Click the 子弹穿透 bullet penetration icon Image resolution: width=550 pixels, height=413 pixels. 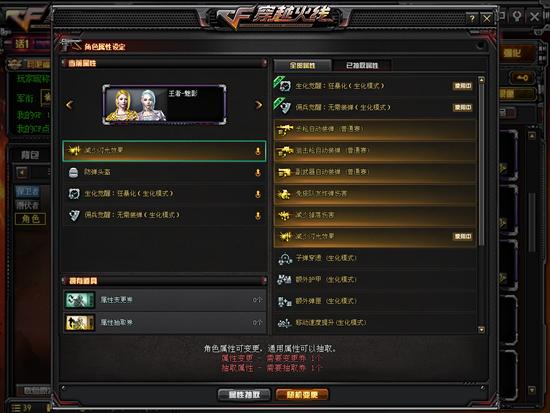click(285, 259)
